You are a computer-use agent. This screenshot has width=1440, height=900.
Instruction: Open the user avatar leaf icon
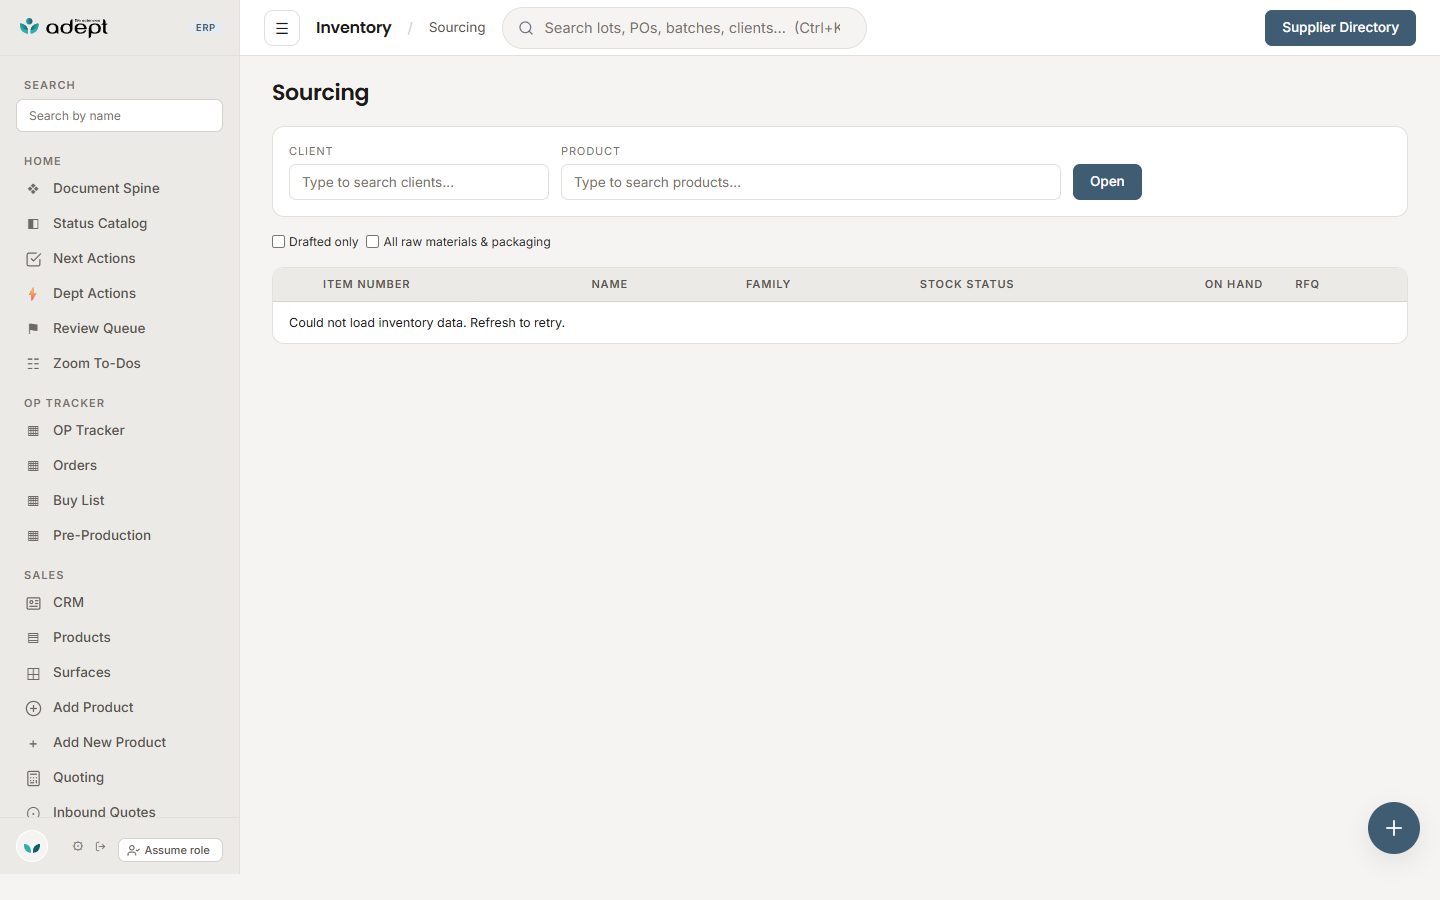(32, 848)
